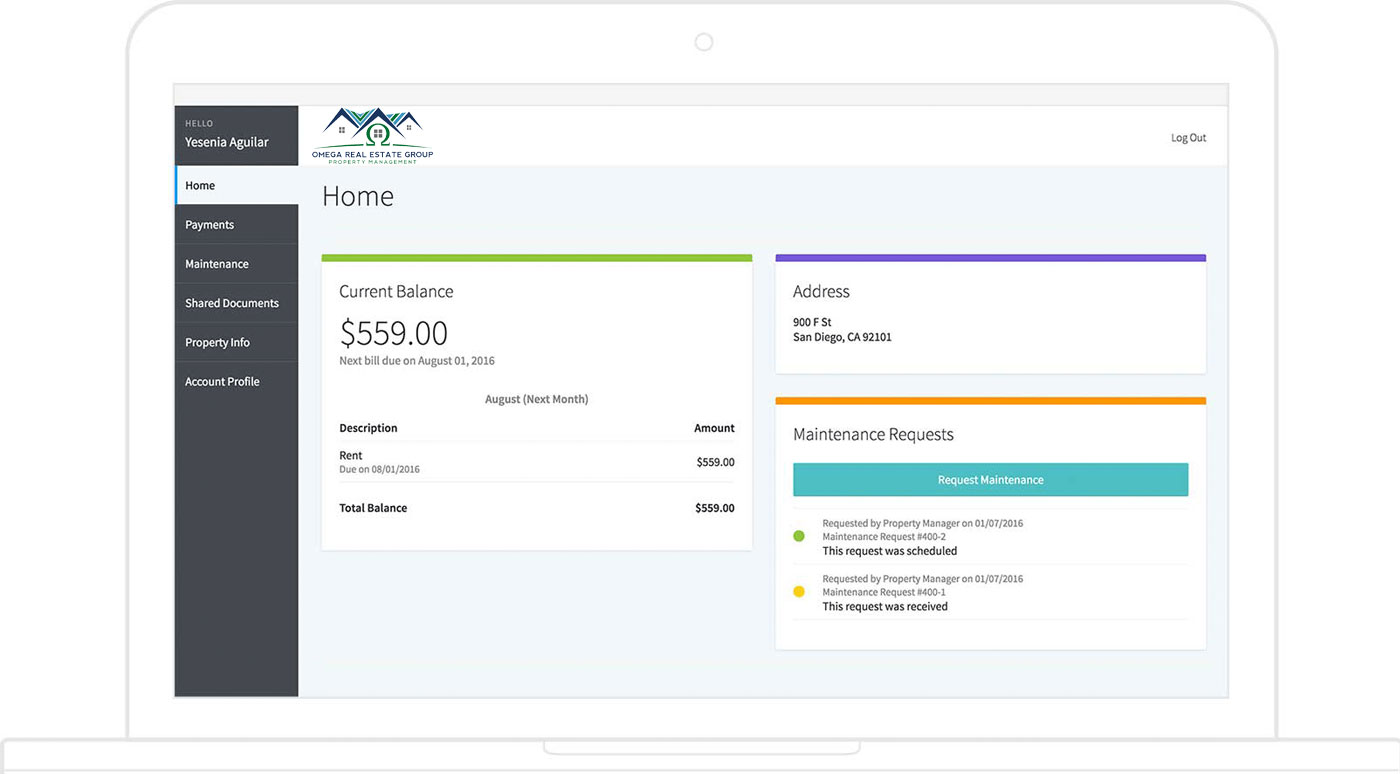Click the Current Balance card title

click(396, 292)
